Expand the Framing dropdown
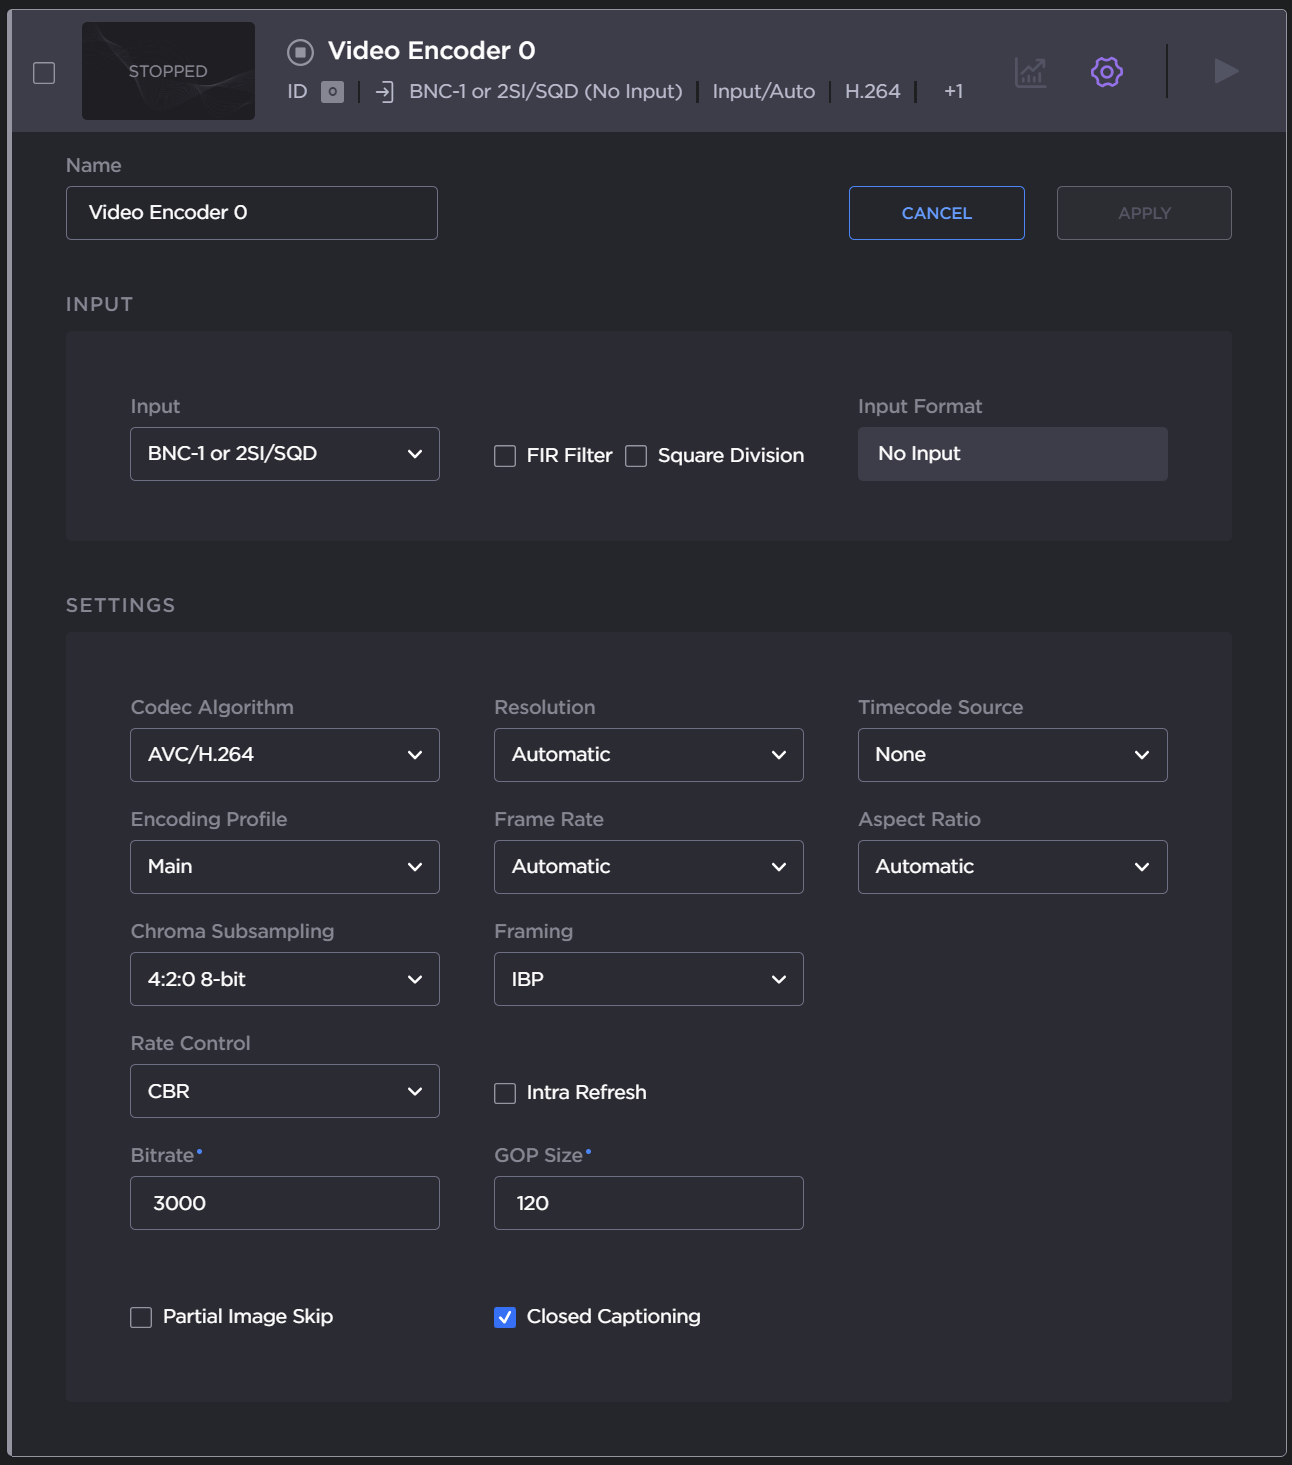Screen dimensions: 1292x1465 click(648, 979)
